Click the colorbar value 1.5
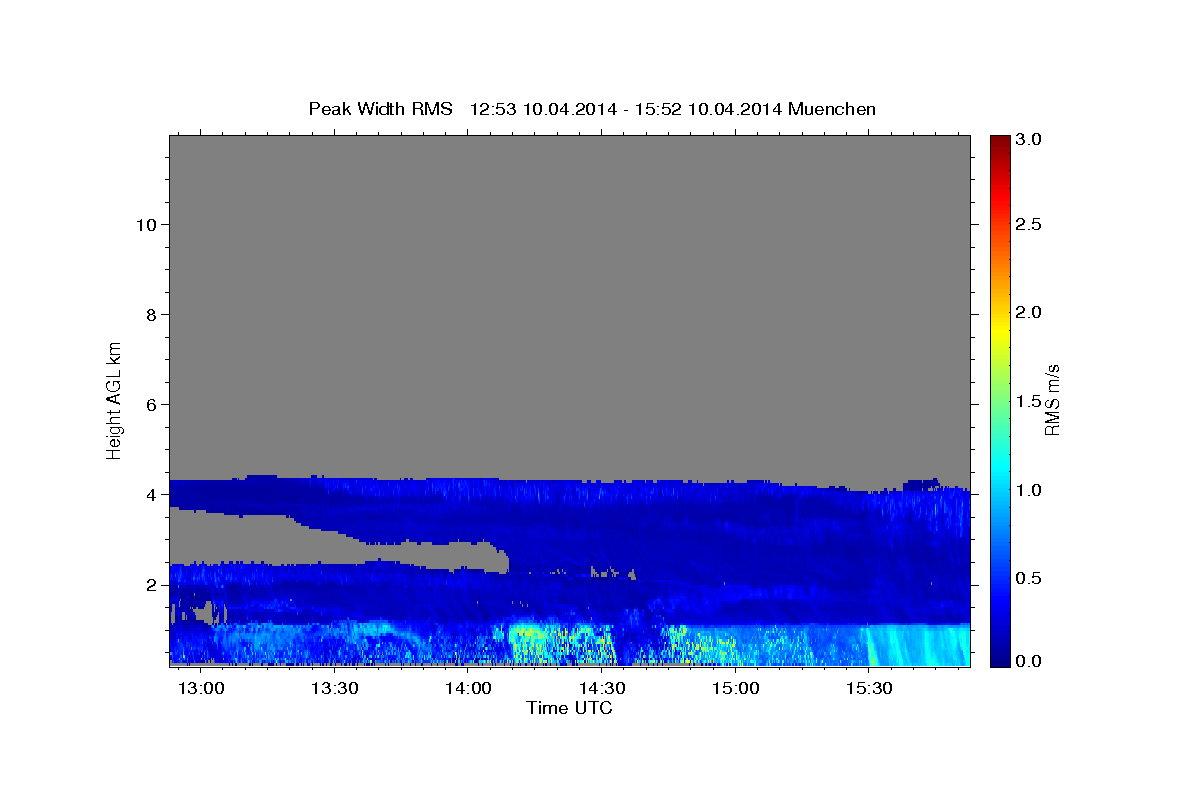1200x800 pixels. pyautogui.click(x=1031, y=401)
